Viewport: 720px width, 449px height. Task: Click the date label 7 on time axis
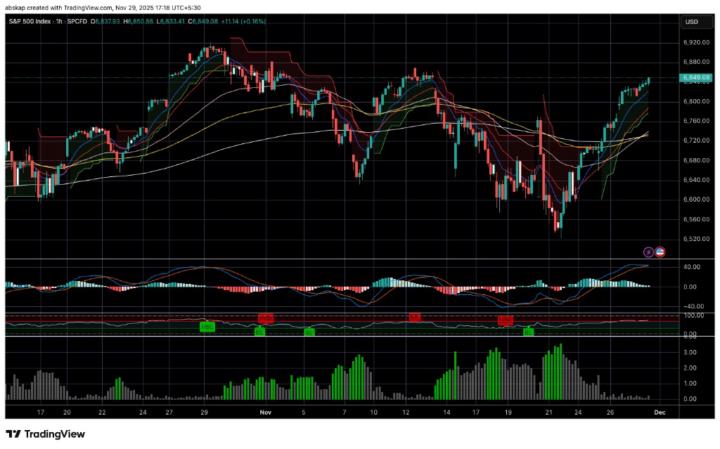344,412
